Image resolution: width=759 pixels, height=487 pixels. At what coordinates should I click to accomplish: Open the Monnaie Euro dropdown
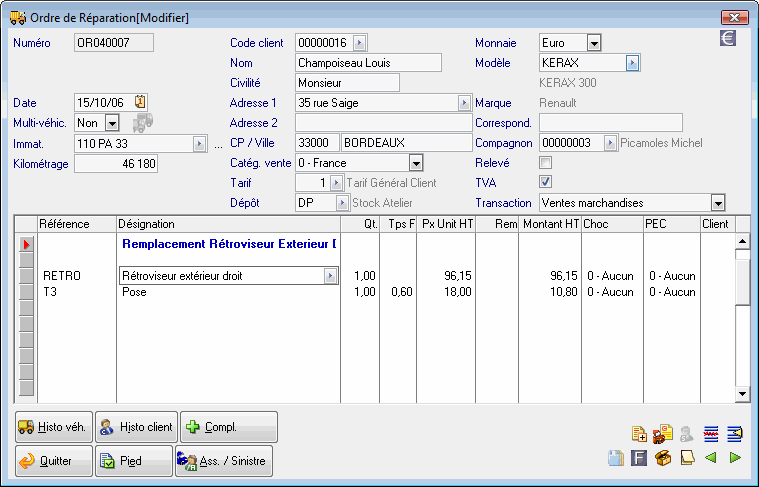593,43
